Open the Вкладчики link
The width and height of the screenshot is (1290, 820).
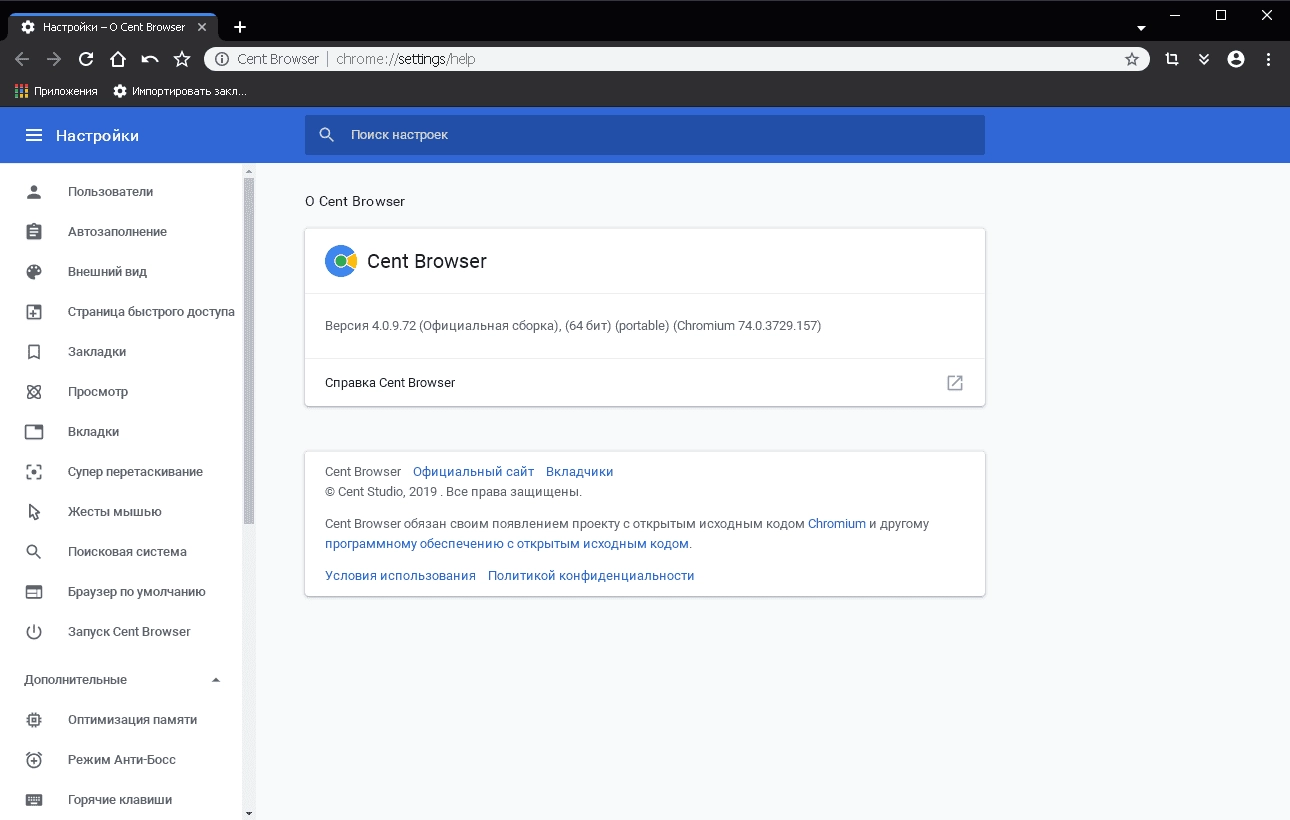pyautogui.click(x=579, y=471)
